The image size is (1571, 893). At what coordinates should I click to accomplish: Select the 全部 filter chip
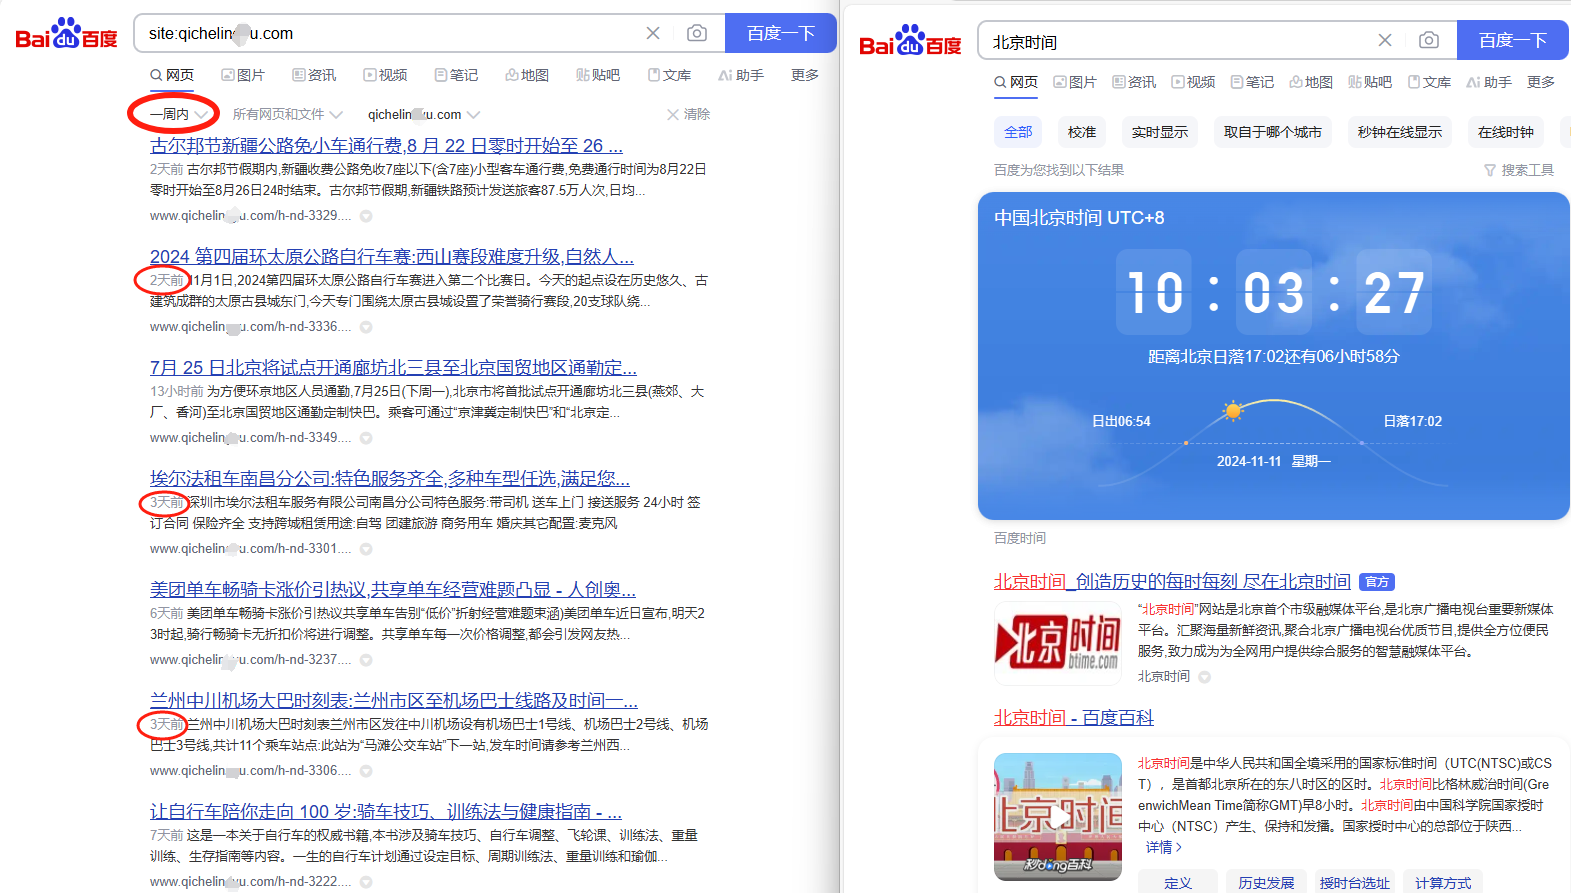1018,132
